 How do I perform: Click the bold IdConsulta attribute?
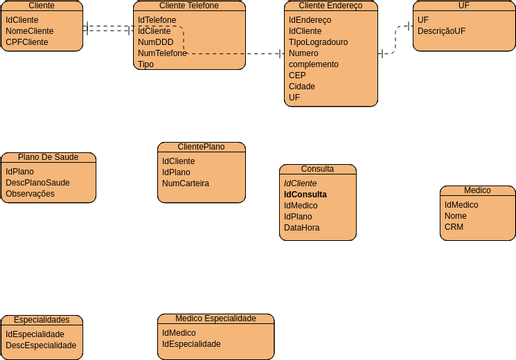(x=305, y=194)
